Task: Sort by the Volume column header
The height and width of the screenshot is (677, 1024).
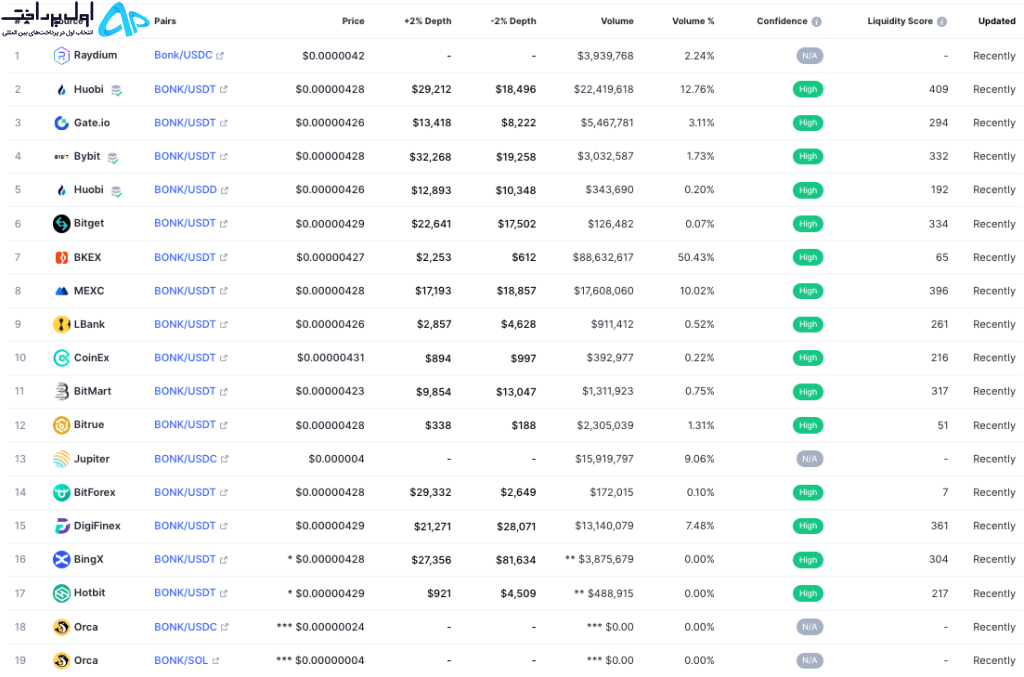Action: (x=617, y=22)
